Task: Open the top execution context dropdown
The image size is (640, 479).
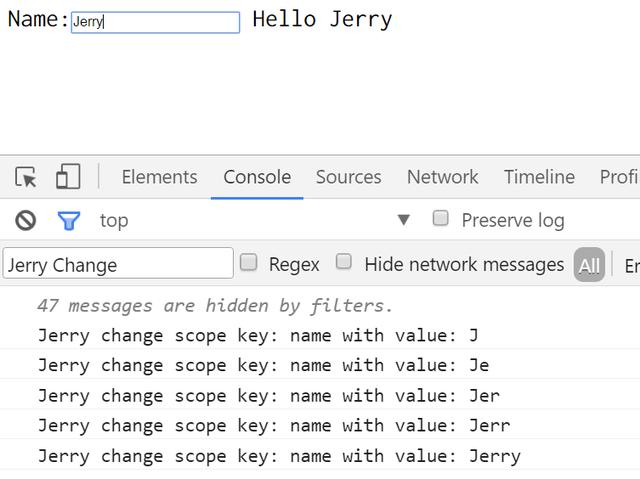Action: 403,220
